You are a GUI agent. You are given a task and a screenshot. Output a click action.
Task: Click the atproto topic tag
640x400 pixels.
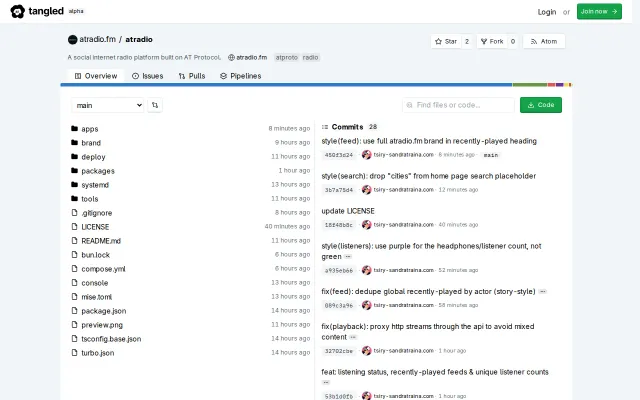287,58
